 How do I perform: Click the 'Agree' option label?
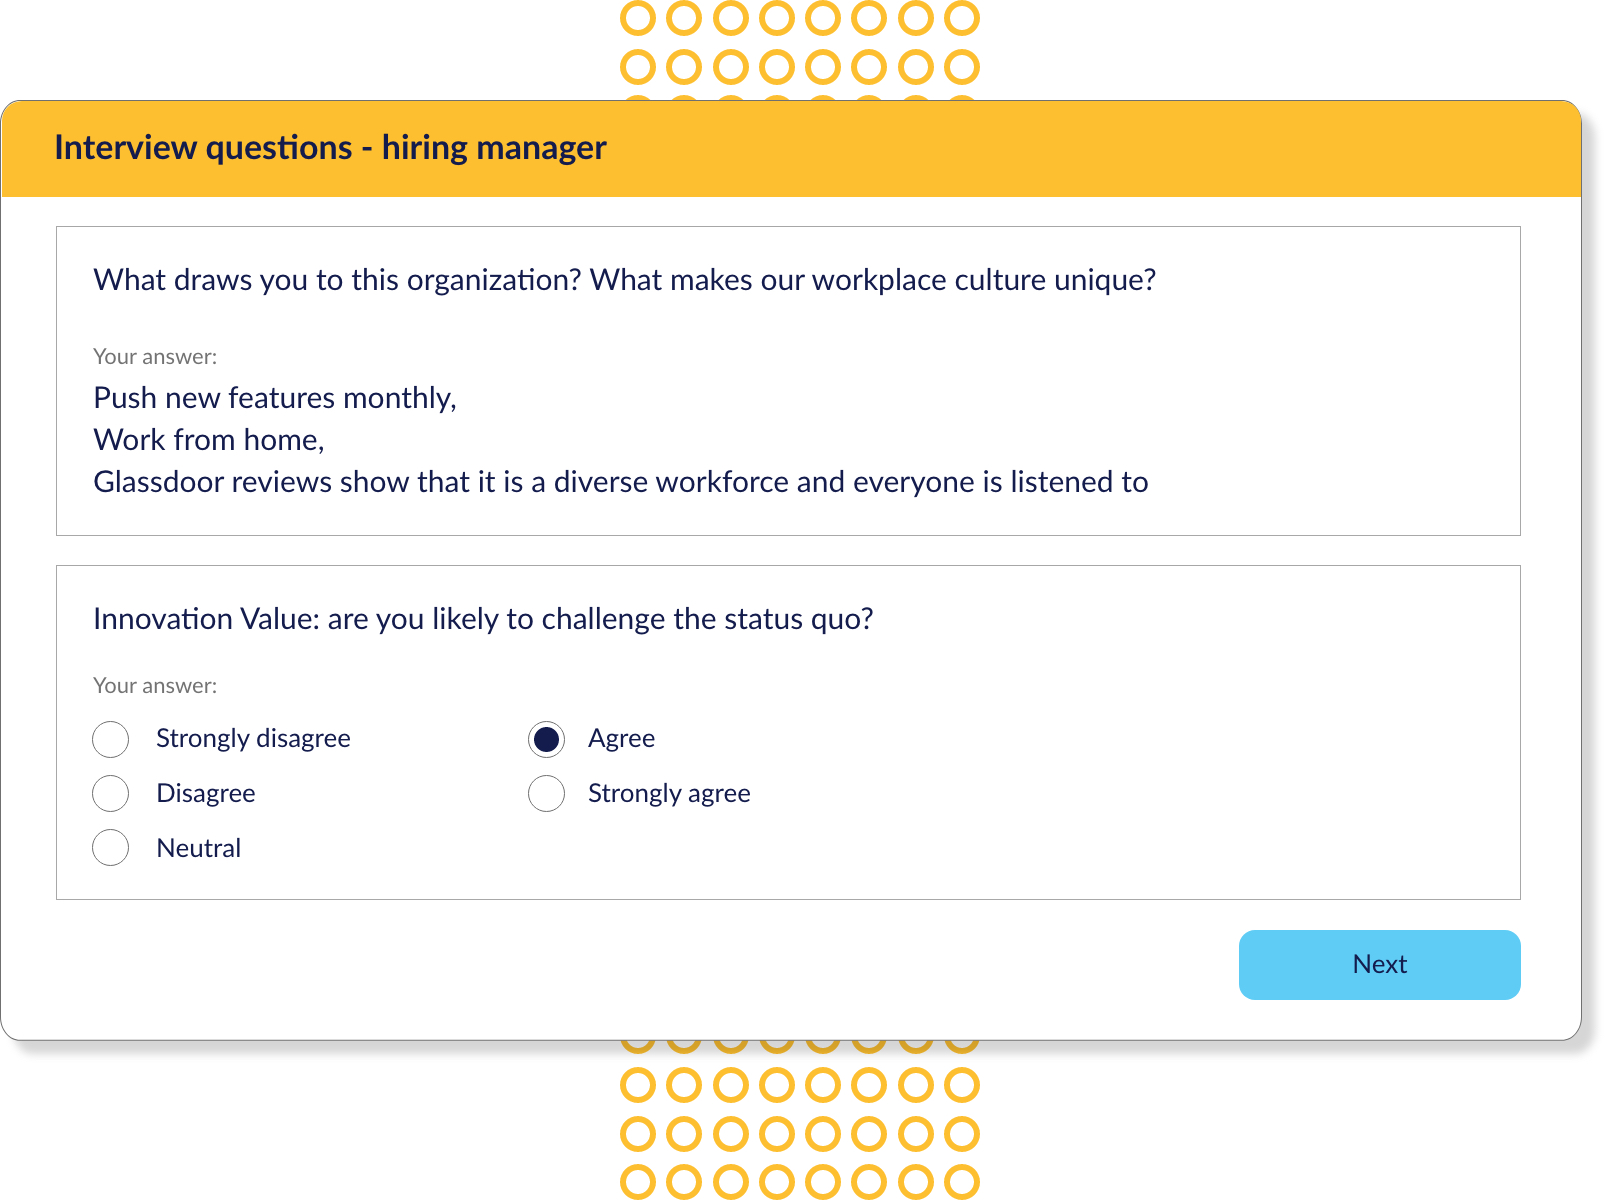[621, 739]
